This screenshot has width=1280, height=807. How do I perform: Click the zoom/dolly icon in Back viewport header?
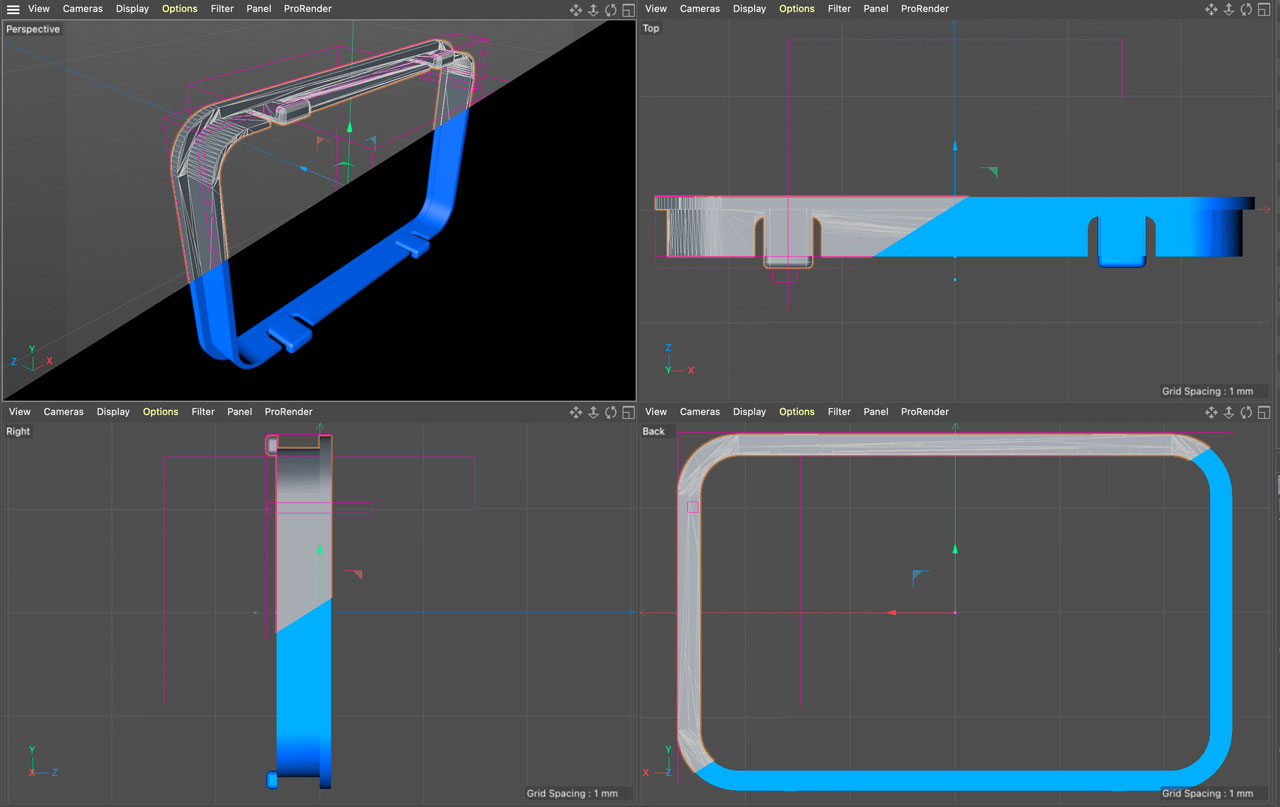1229,412
